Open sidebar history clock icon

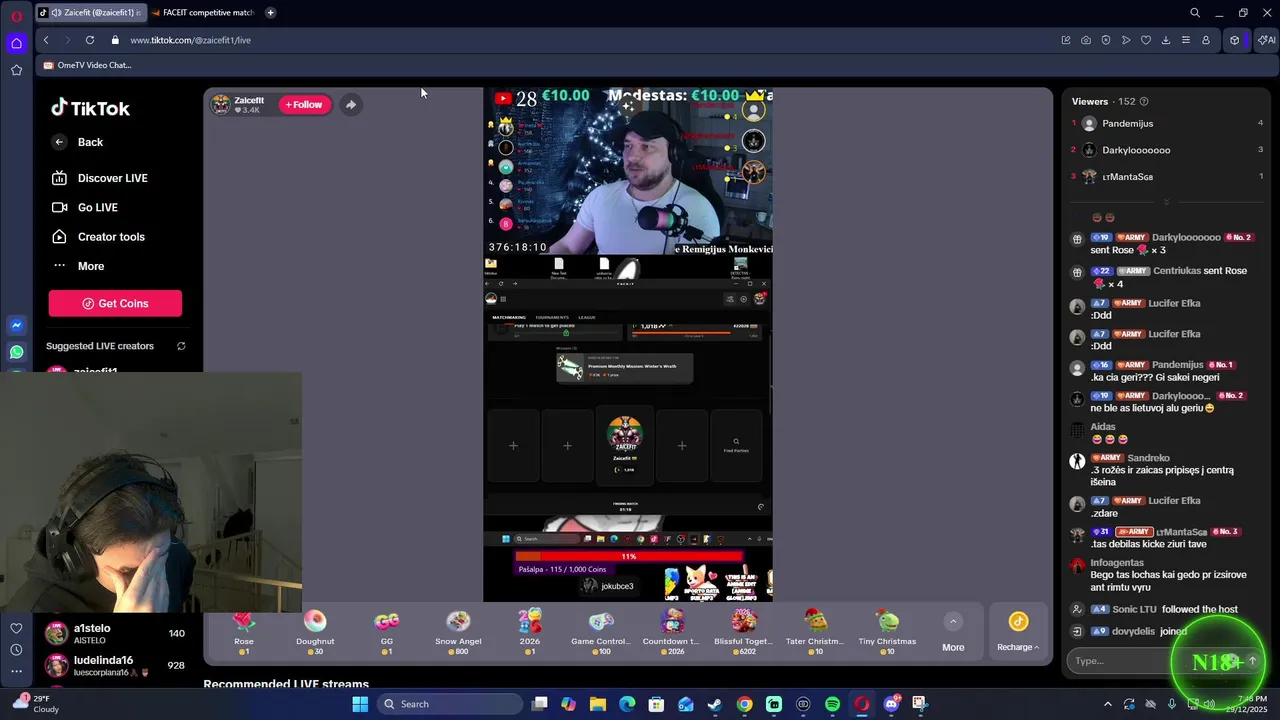coord(16,650)
